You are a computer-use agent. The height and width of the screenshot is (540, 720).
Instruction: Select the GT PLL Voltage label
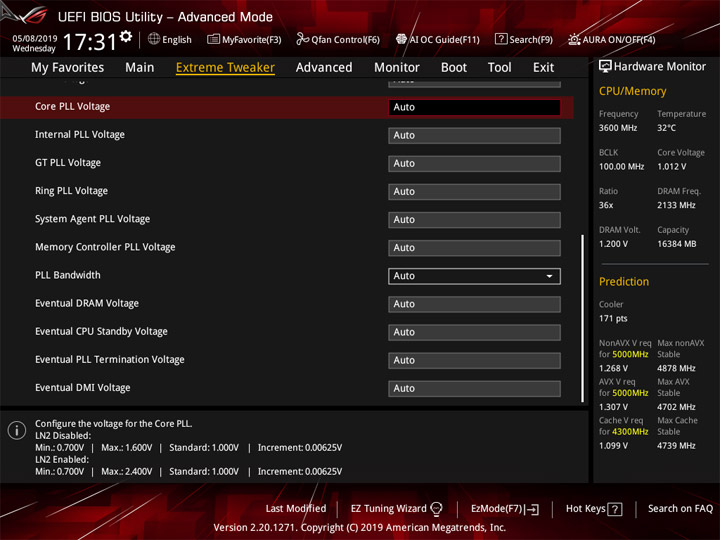click(x=68, y=163)
